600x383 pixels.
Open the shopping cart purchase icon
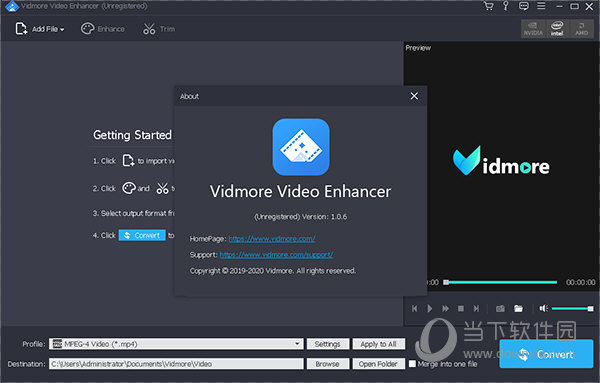[488, 6]
